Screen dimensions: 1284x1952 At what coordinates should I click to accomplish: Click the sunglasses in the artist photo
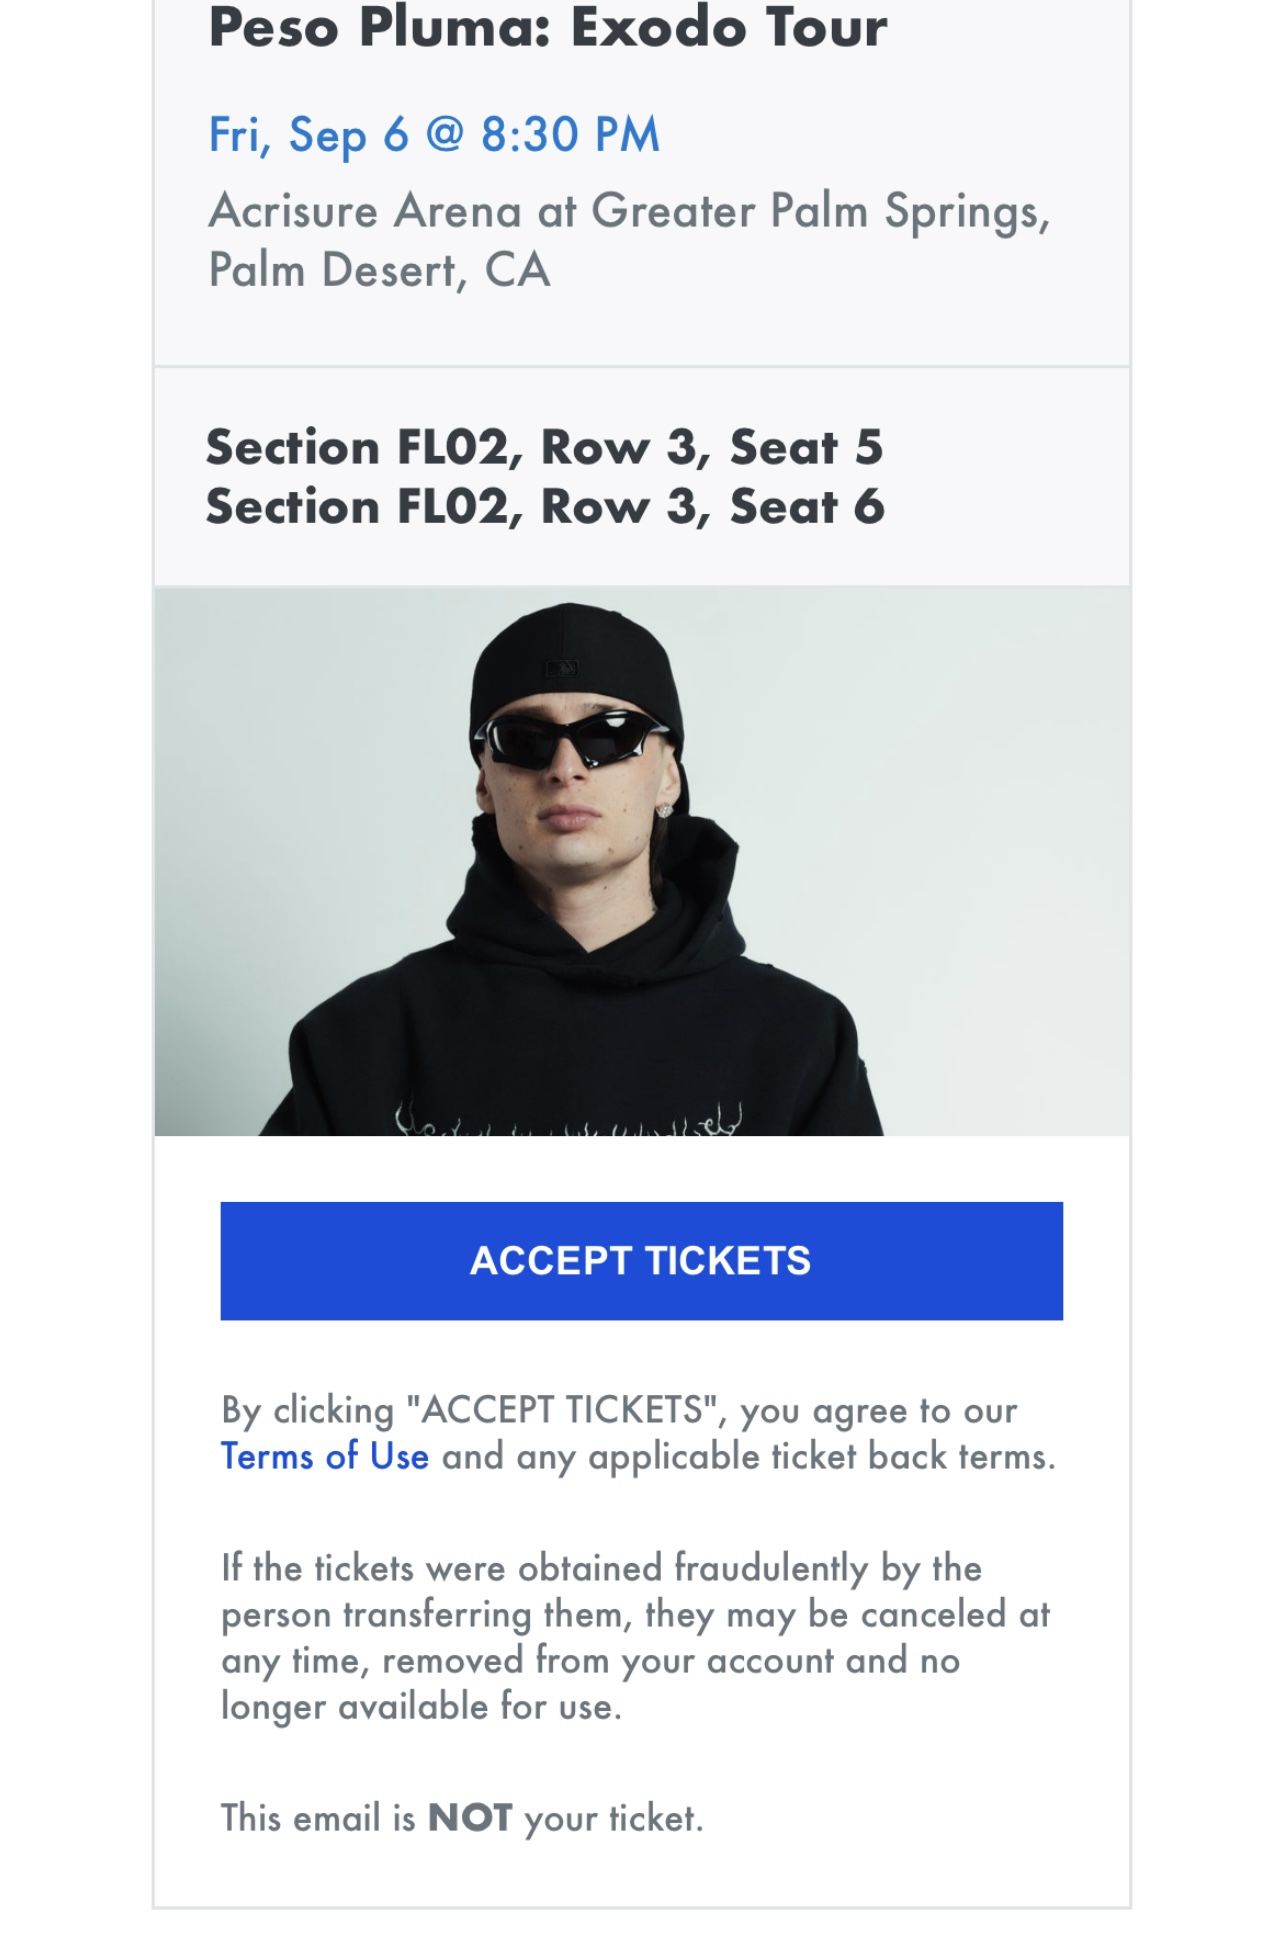(x=570, y=739)
